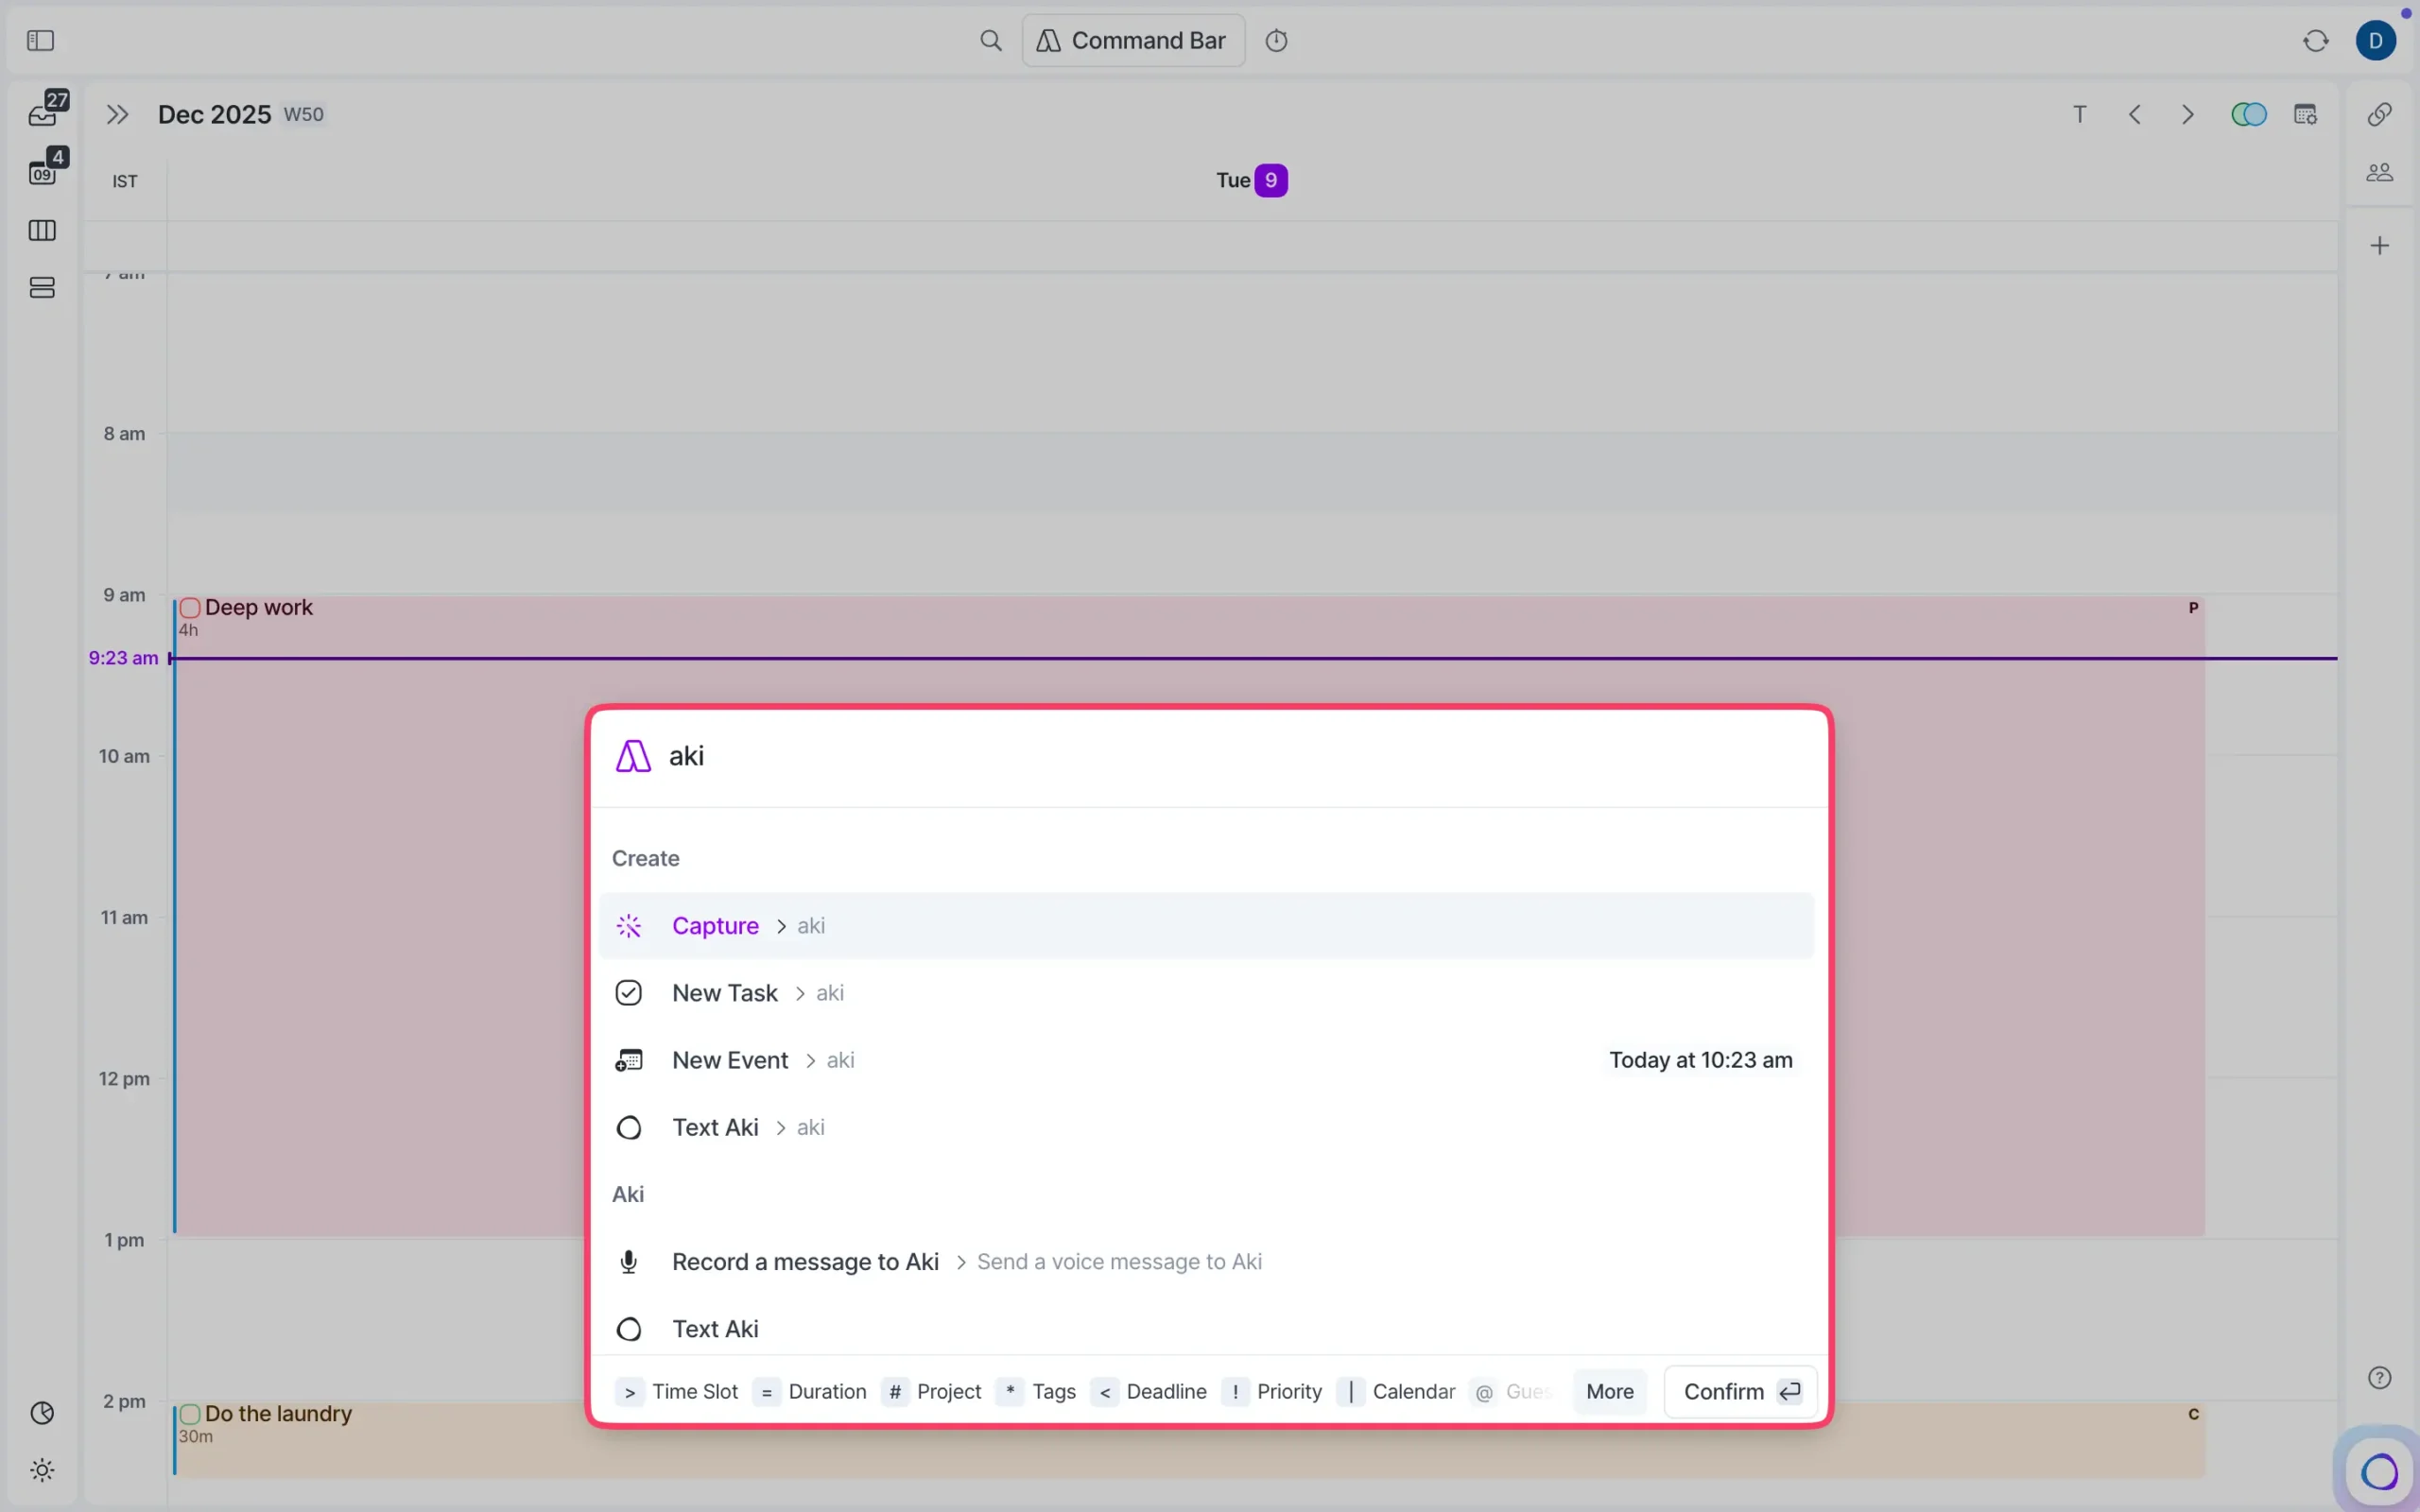Viewport: 2420px width, 1512px height.
Task: Open the calendar view icon showing 4 badge
Action: click(x=43, y=168)
